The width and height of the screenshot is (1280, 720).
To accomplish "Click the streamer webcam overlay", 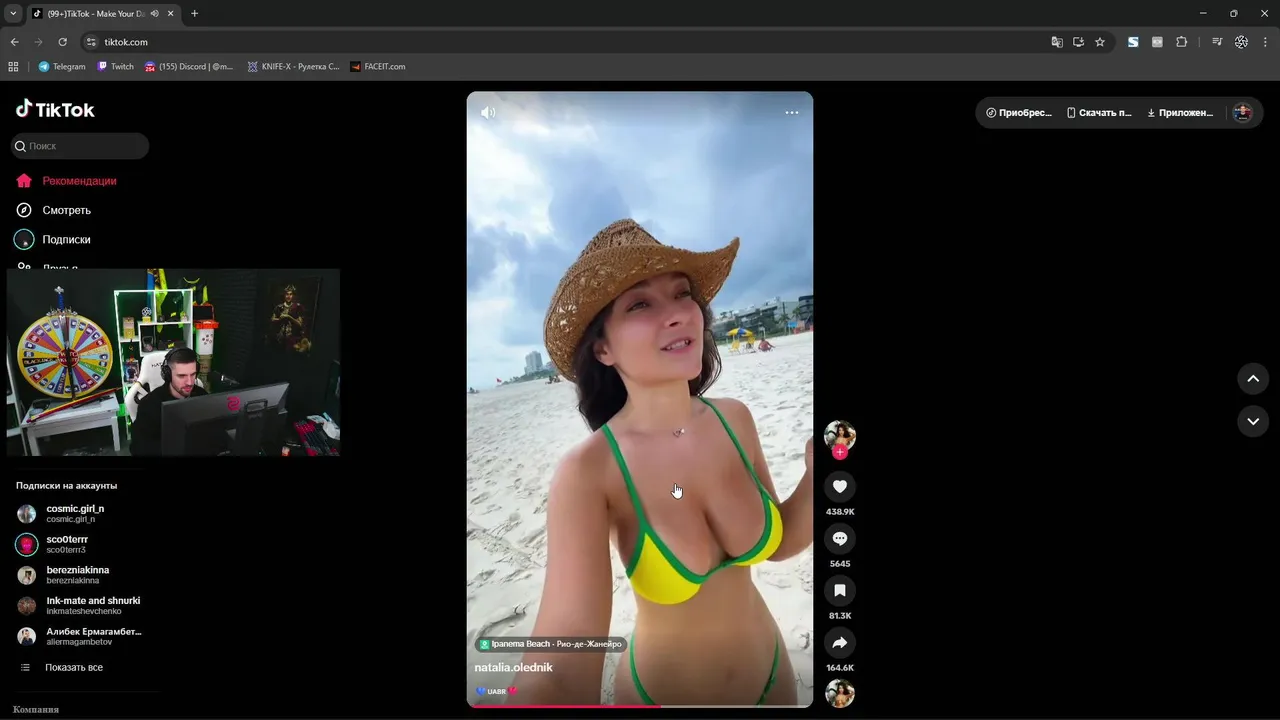I will [x=173, y=362].
